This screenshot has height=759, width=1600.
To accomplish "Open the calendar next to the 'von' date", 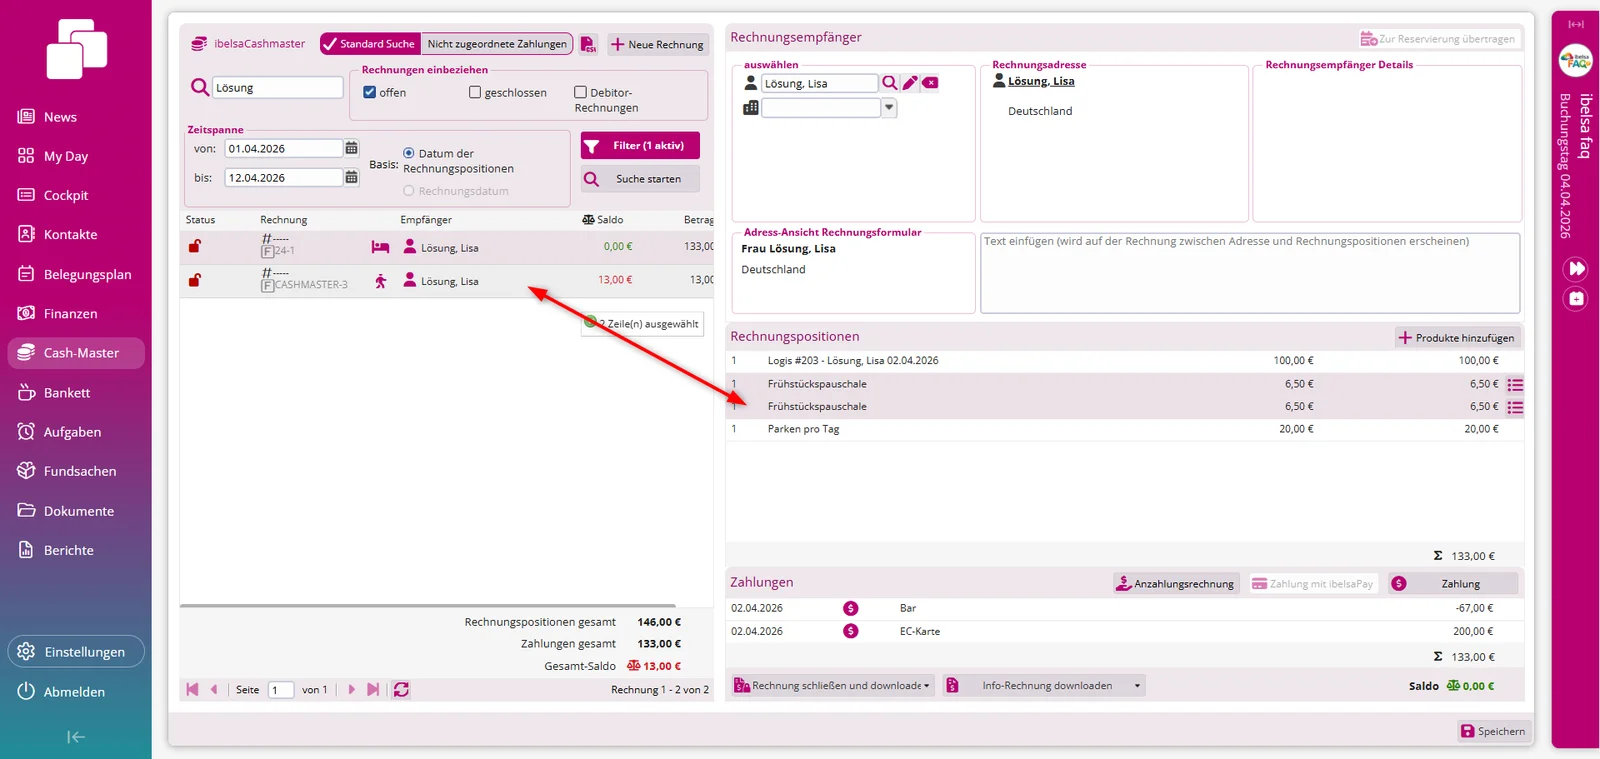I will tap(351, 148).
